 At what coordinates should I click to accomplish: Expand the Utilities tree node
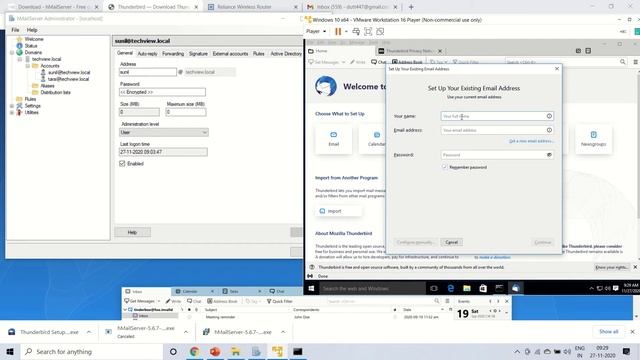(x=12, y=112)
